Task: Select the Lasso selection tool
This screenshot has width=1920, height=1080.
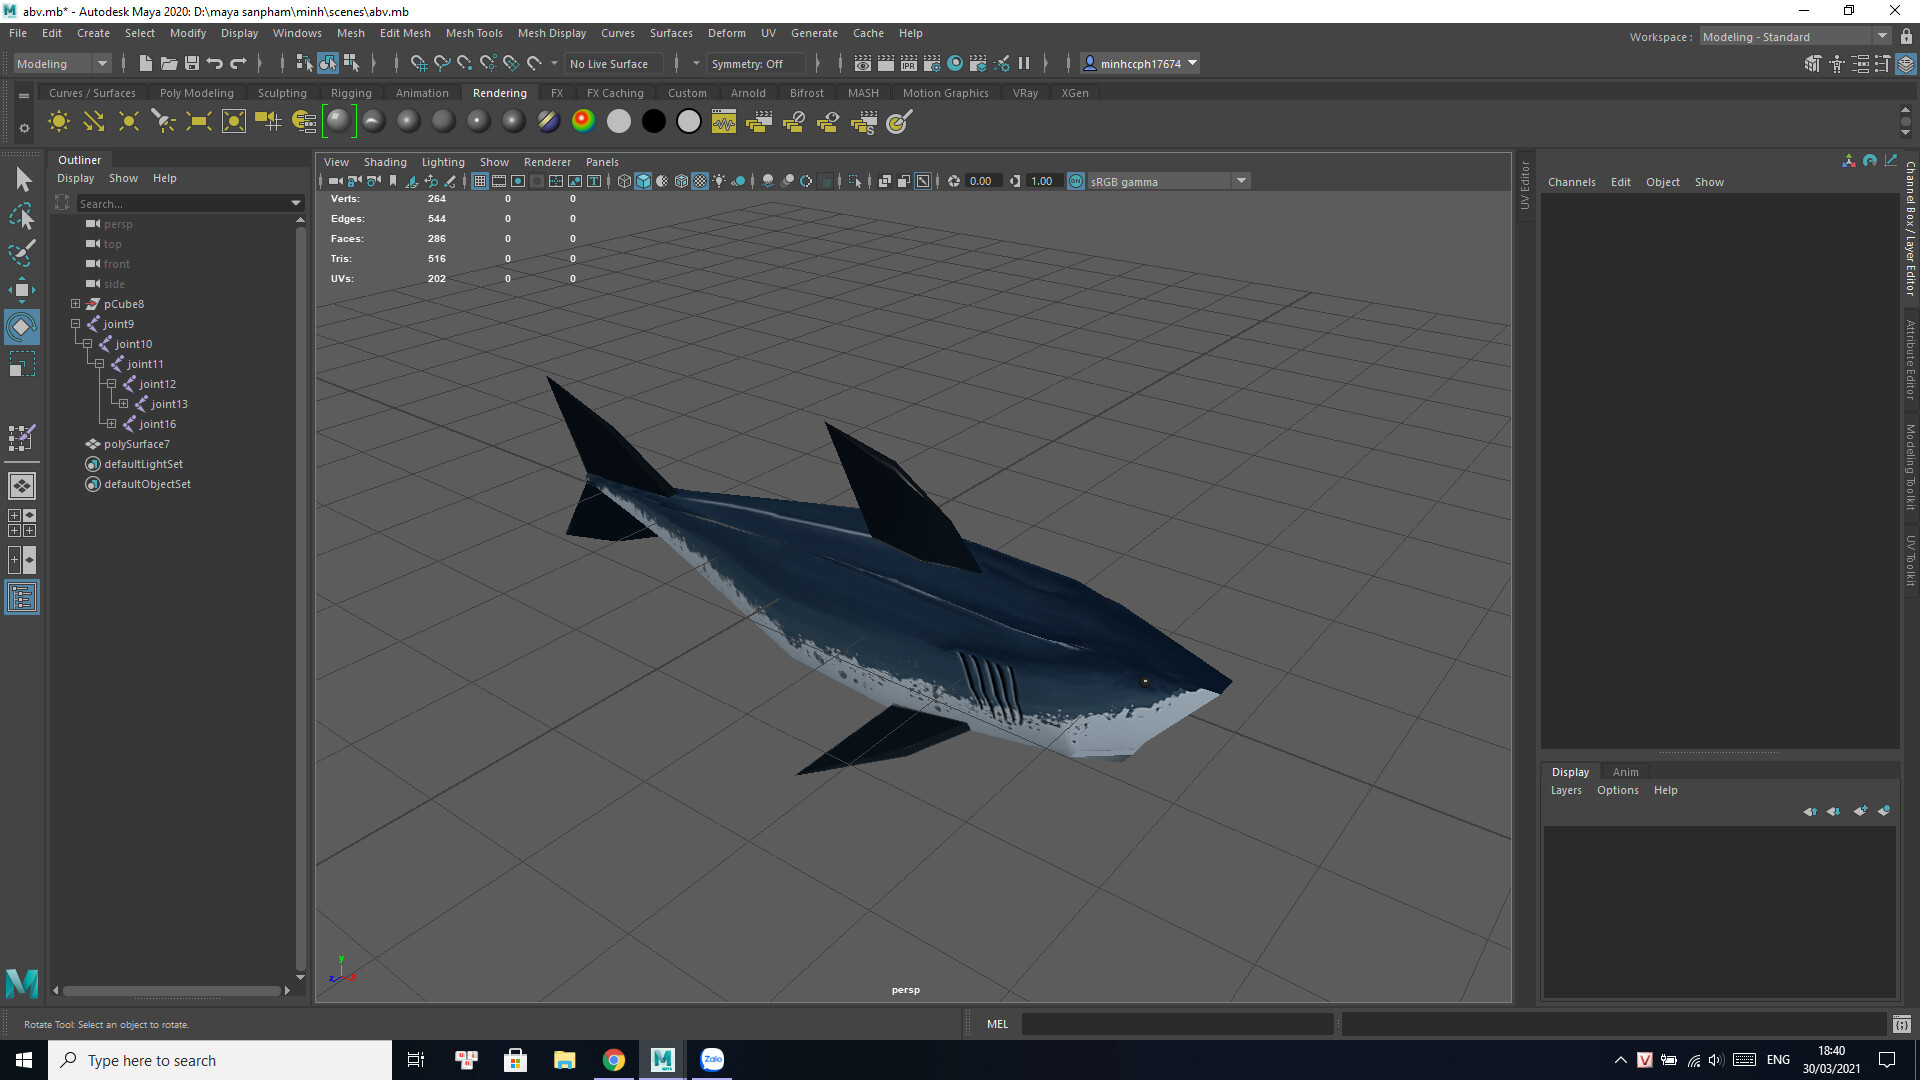Action: pyautogui.click(x=21, y=216)
